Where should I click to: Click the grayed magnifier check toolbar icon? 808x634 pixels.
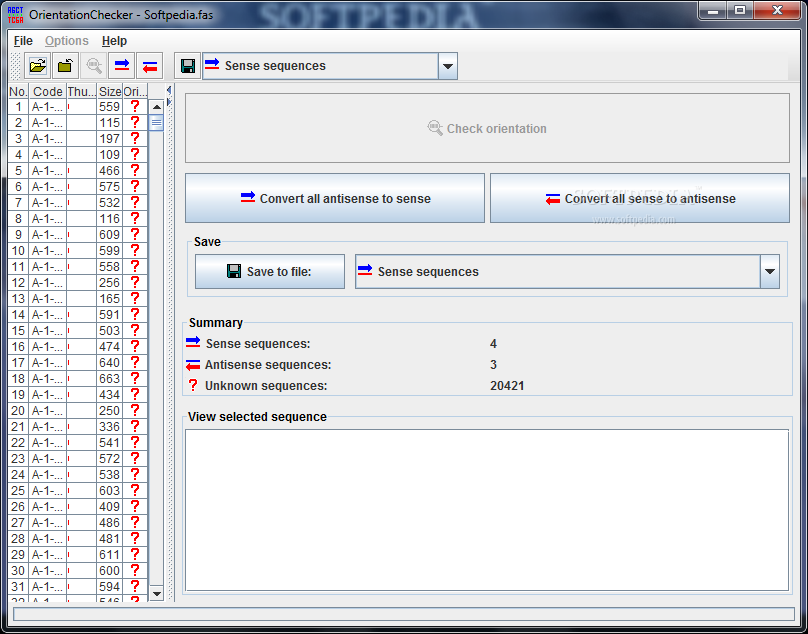click(94, 66)
